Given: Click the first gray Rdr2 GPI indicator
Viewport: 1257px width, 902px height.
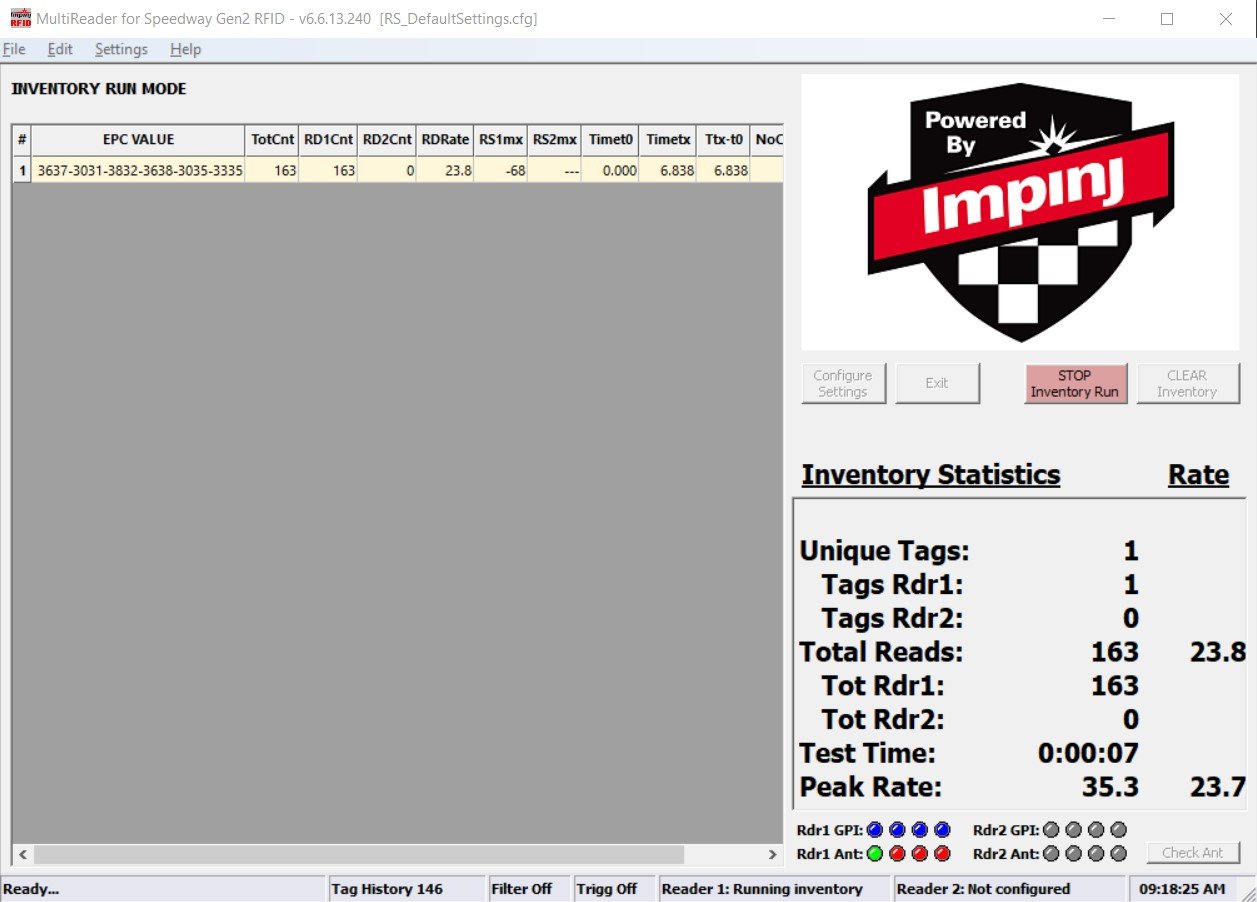Looking at the screenshot, I should point(1051,830).
